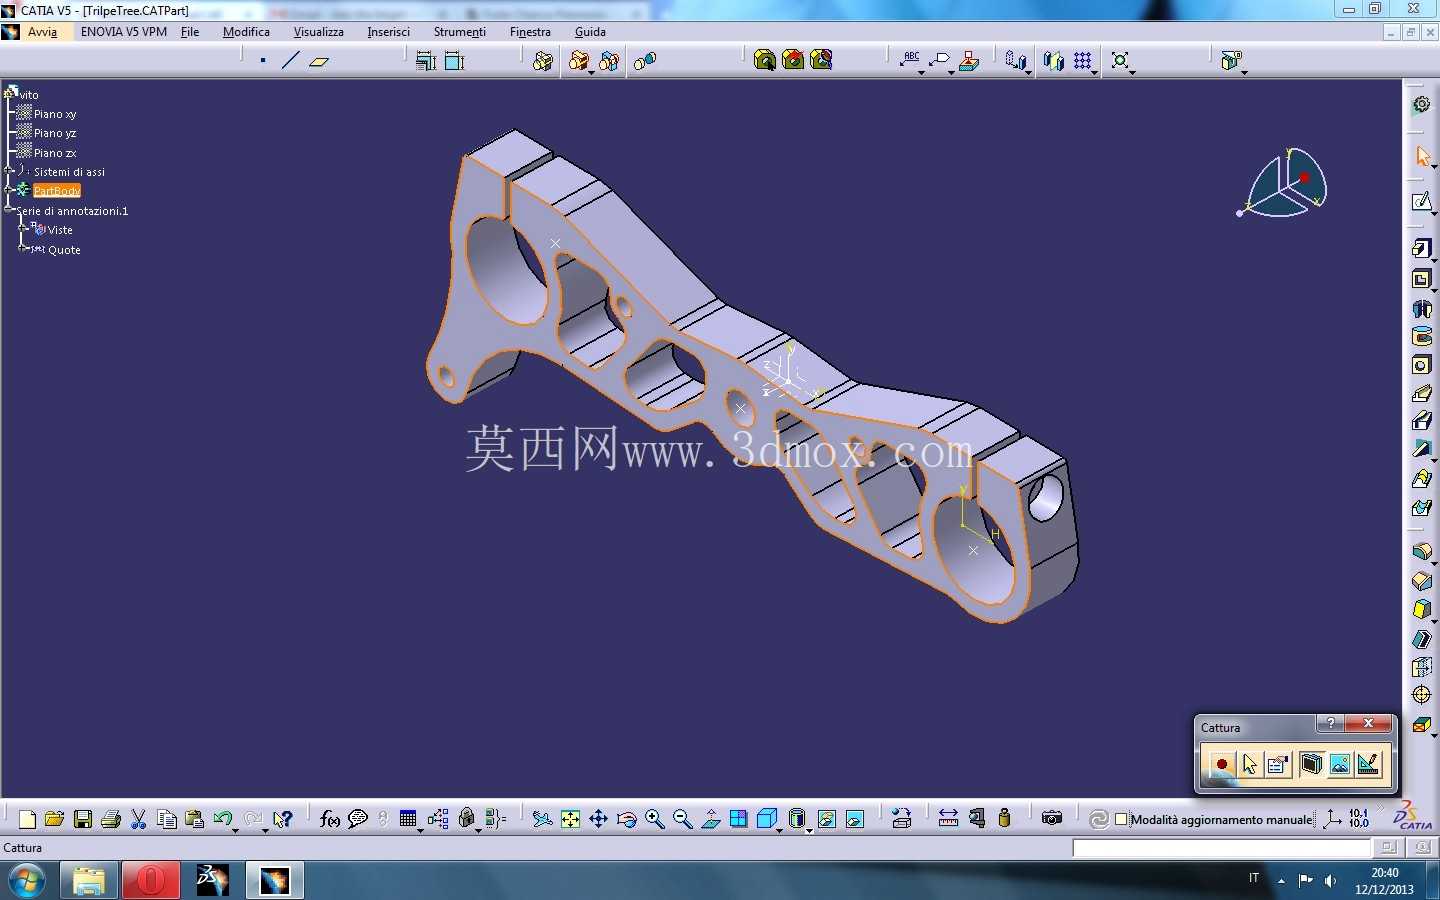This screenshot has height=900, width=1440.
Task: Select the highlighted PartBody tree item
Action: pyautogui.click(x=57, y=191)
